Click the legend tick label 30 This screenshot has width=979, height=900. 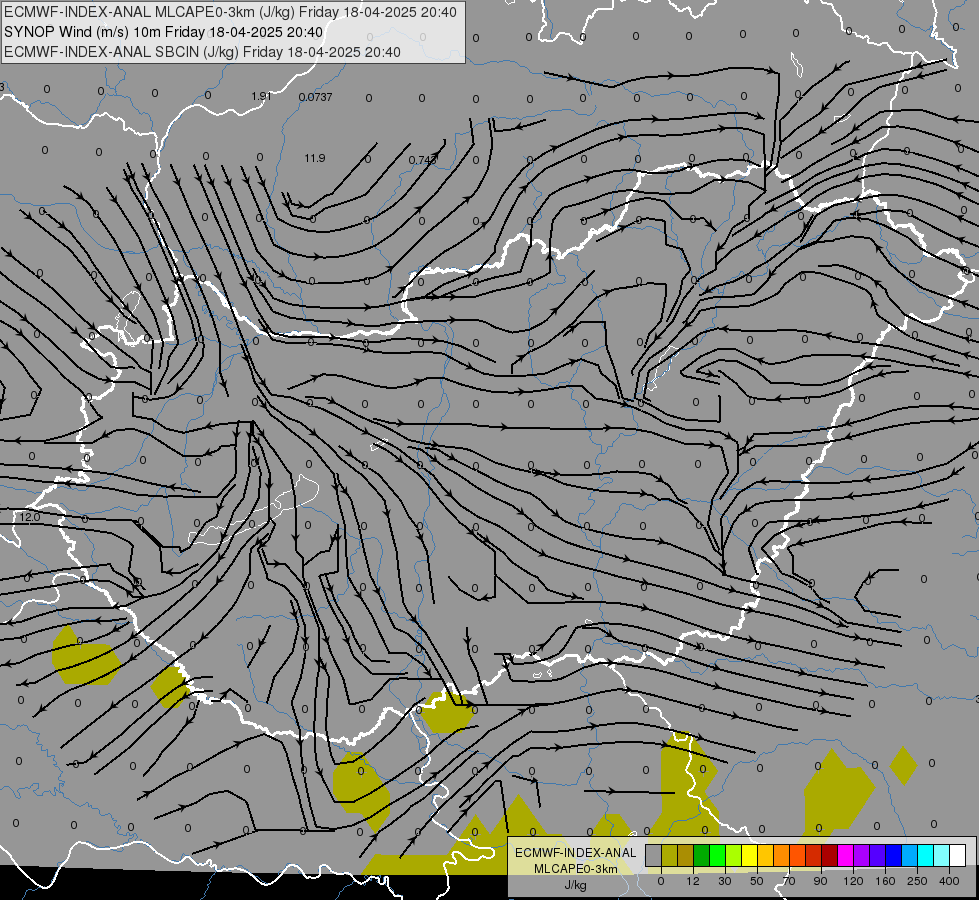[x=725, y=881]
